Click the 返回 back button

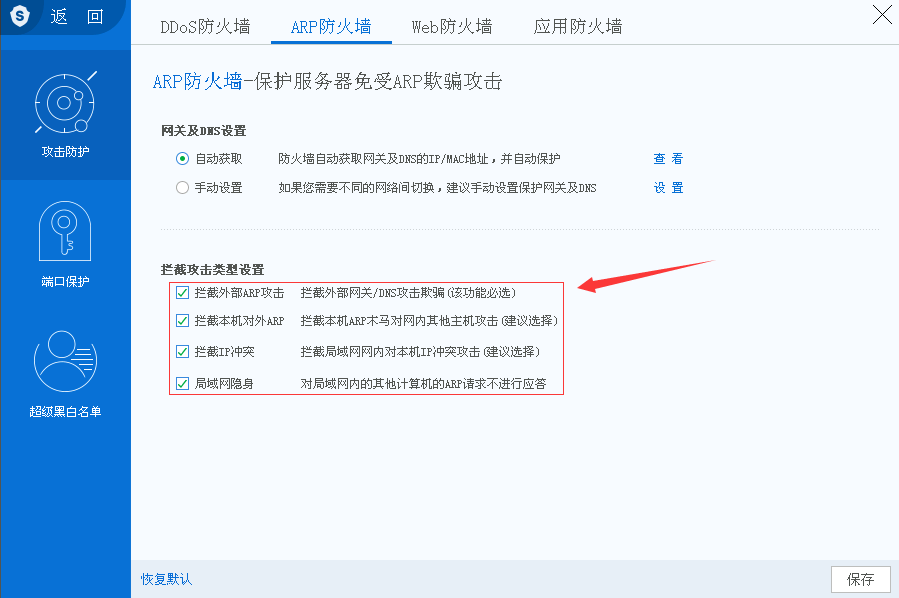tap(77, 17)
